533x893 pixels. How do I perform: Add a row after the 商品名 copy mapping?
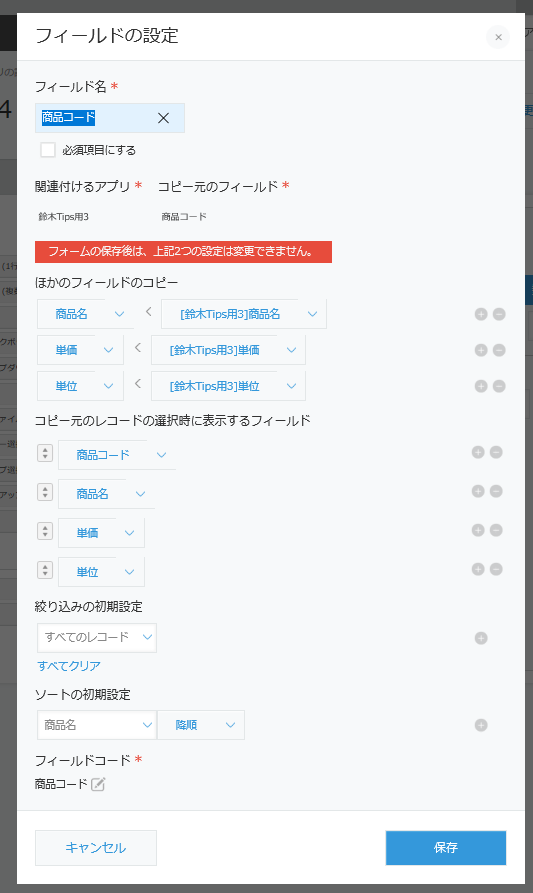(x=481, y=314)
